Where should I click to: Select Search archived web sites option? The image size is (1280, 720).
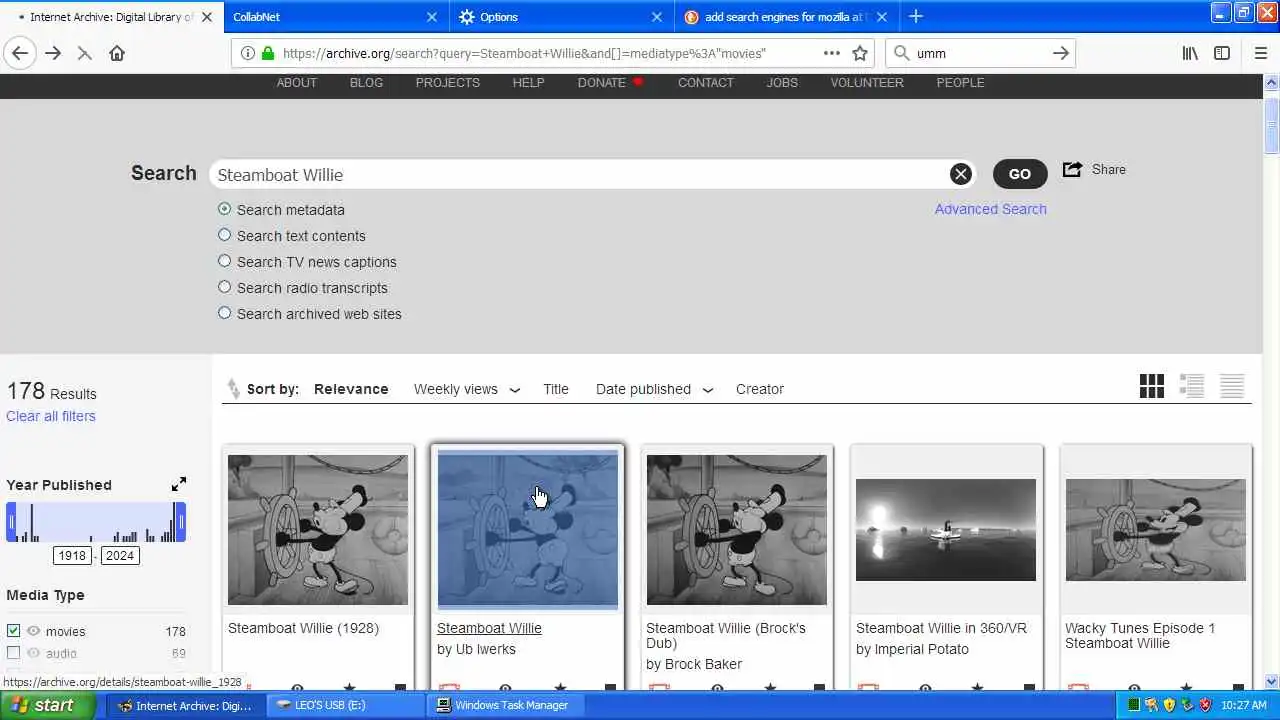coord(224,313)
